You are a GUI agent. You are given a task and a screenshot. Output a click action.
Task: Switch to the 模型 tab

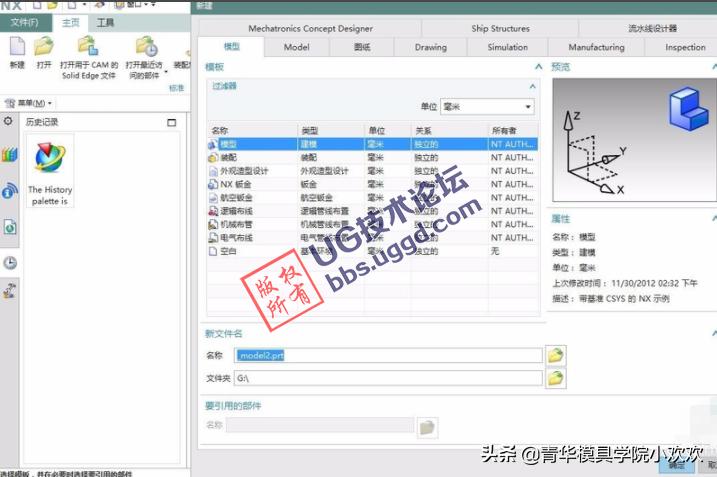click(x=231, y=47)
